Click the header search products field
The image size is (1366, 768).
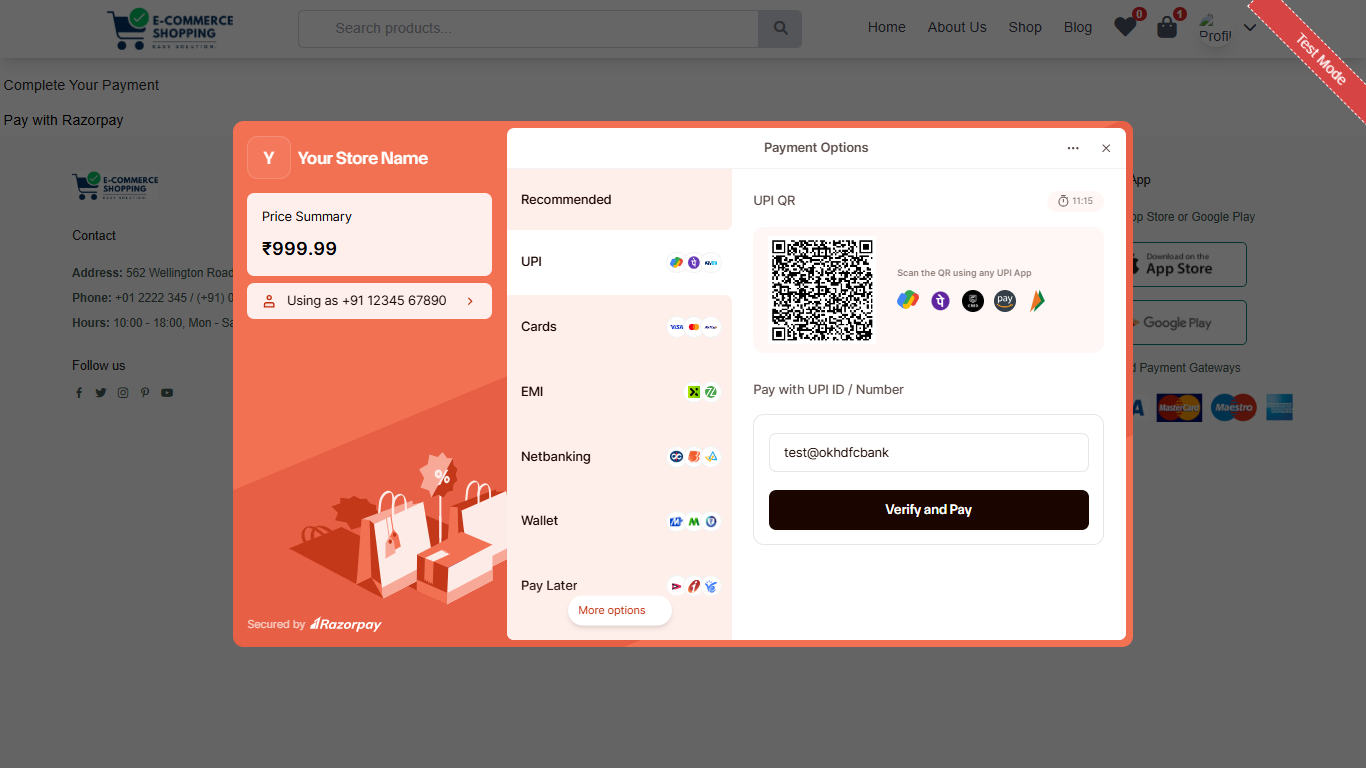[x=528, y=28]
